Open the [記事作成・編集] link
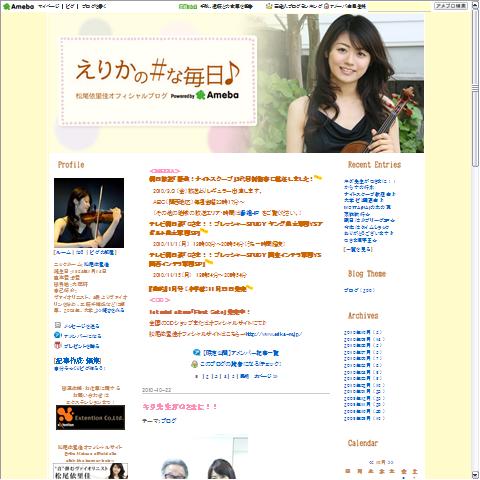 (x=78, y=361)
